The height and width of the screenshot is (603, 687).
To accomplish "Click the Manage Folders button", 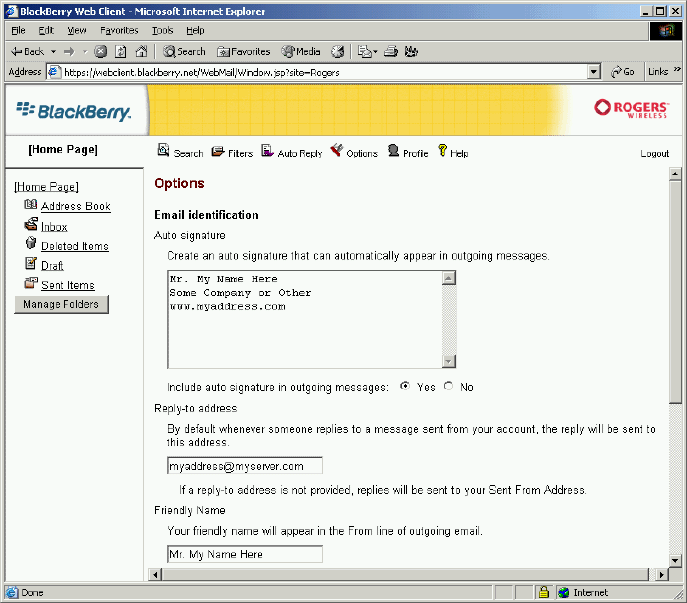I will pyautogui.click(x=61, y=304).
